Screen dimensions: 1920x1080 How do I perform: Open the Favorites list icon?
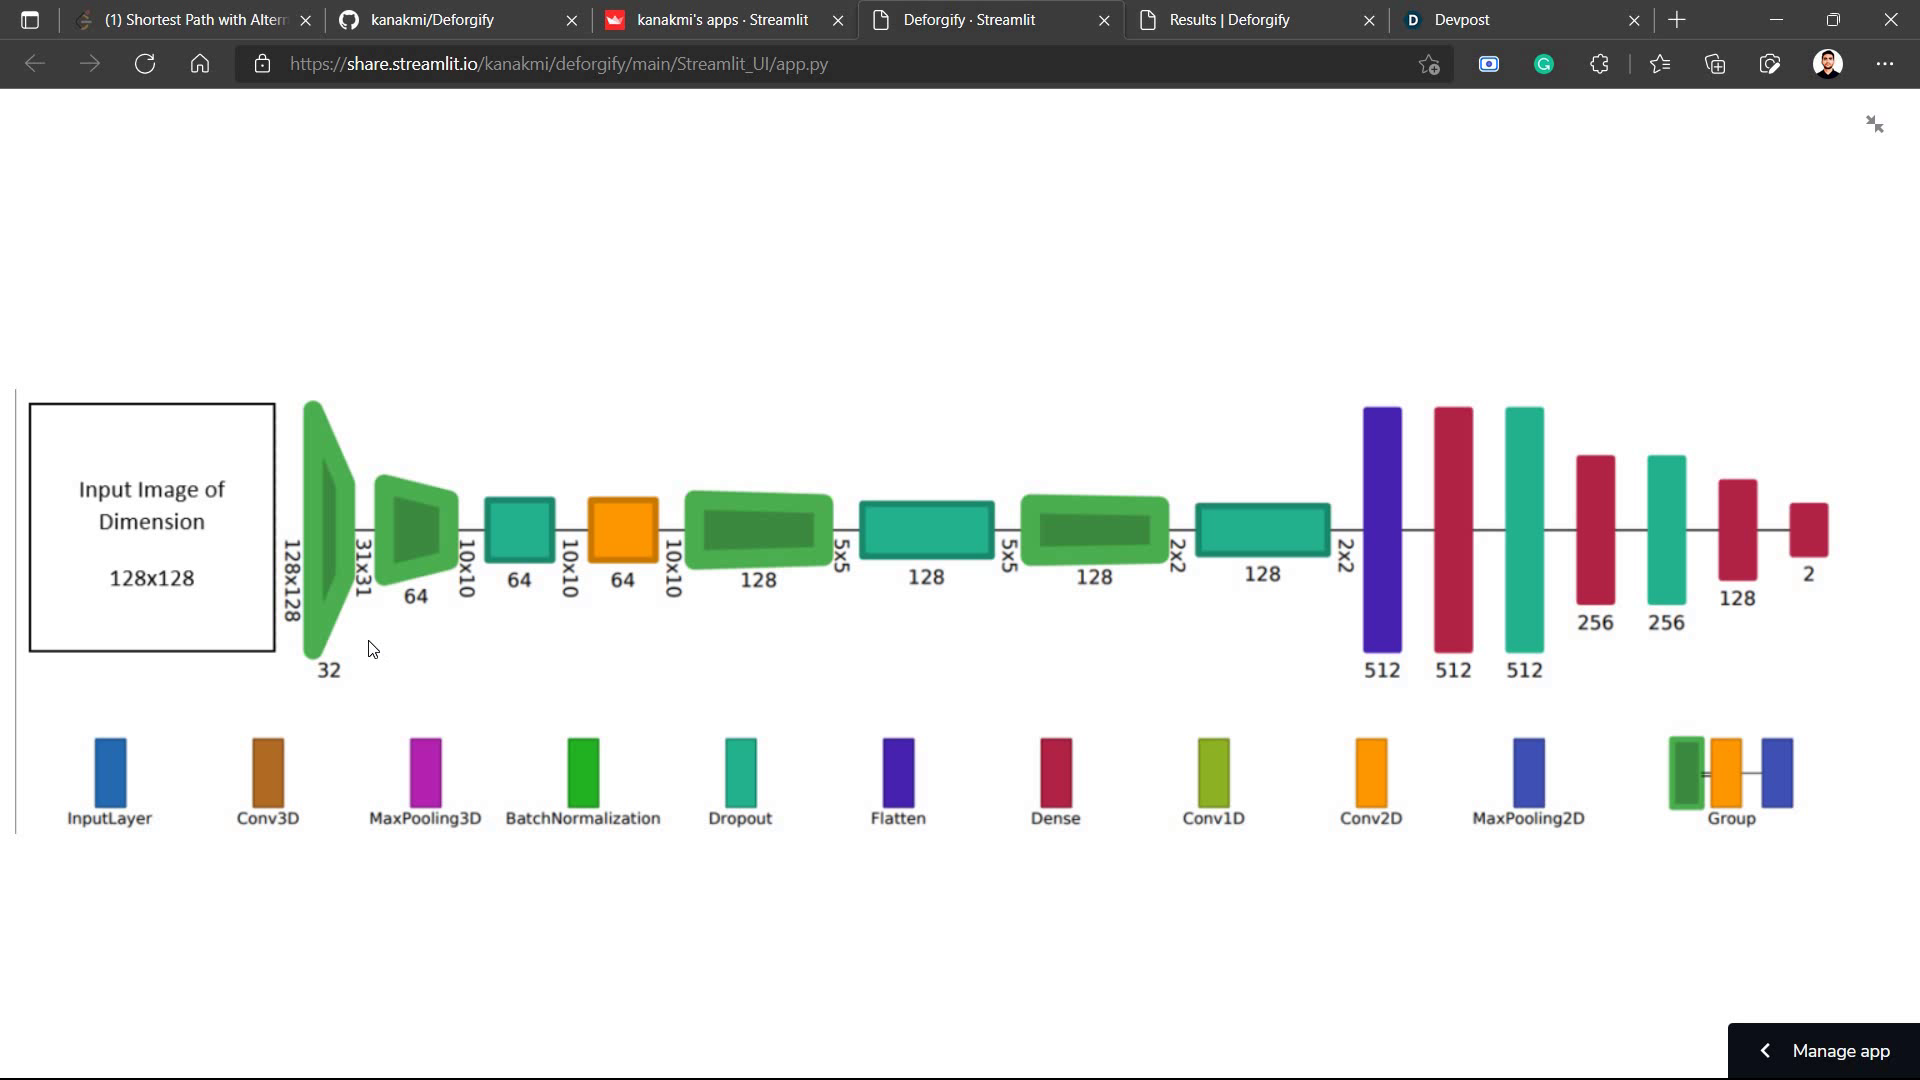pyautogui.click(x=1660, y=64)
